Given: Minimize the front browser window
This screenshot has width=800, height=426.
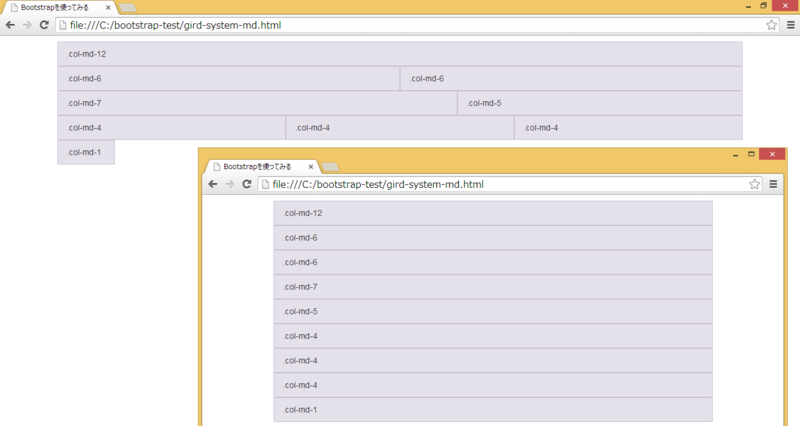Looking at the screenshot, I should 735,154.
